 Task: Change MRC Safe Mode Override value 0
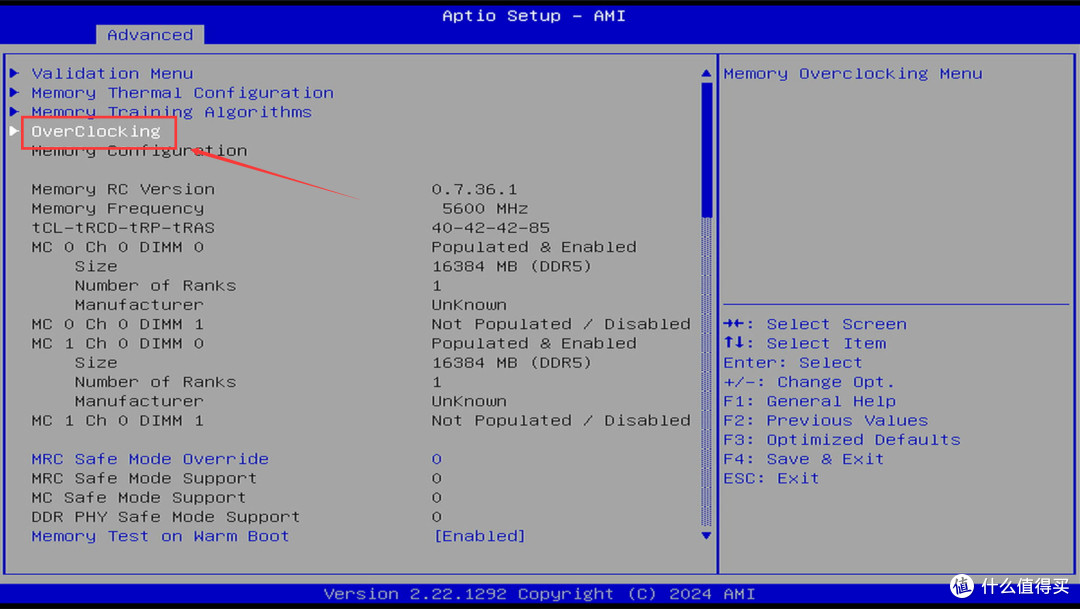click(437, 459)
